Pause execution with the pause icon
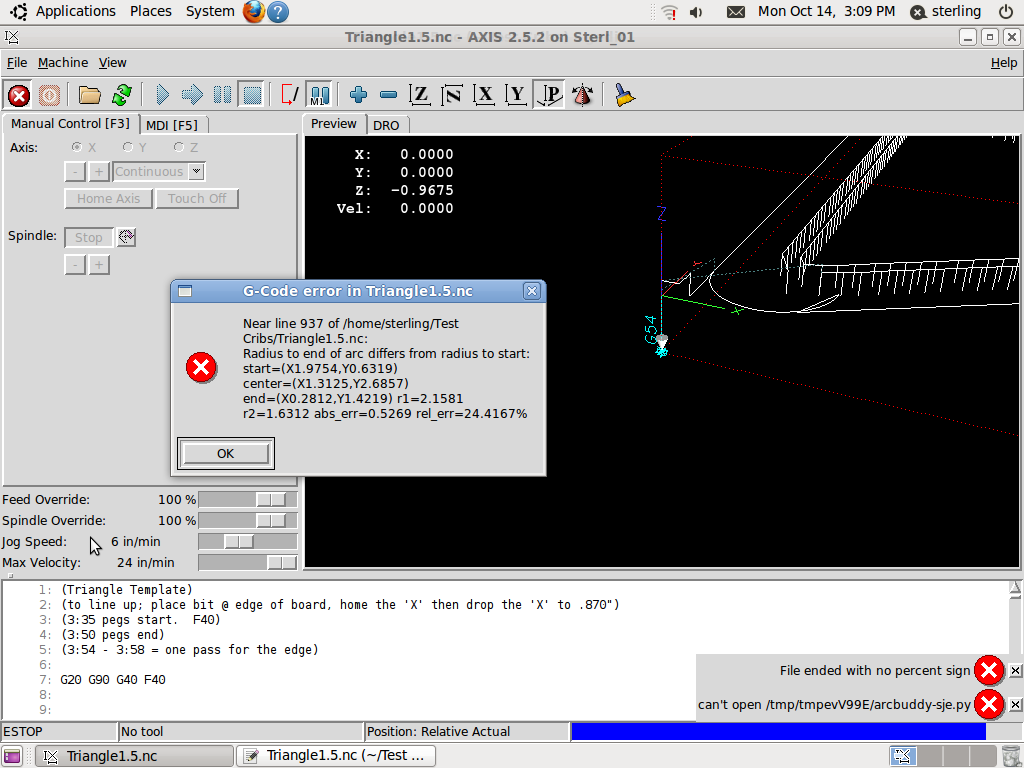 pyautogui.click(x=222, y=95)
